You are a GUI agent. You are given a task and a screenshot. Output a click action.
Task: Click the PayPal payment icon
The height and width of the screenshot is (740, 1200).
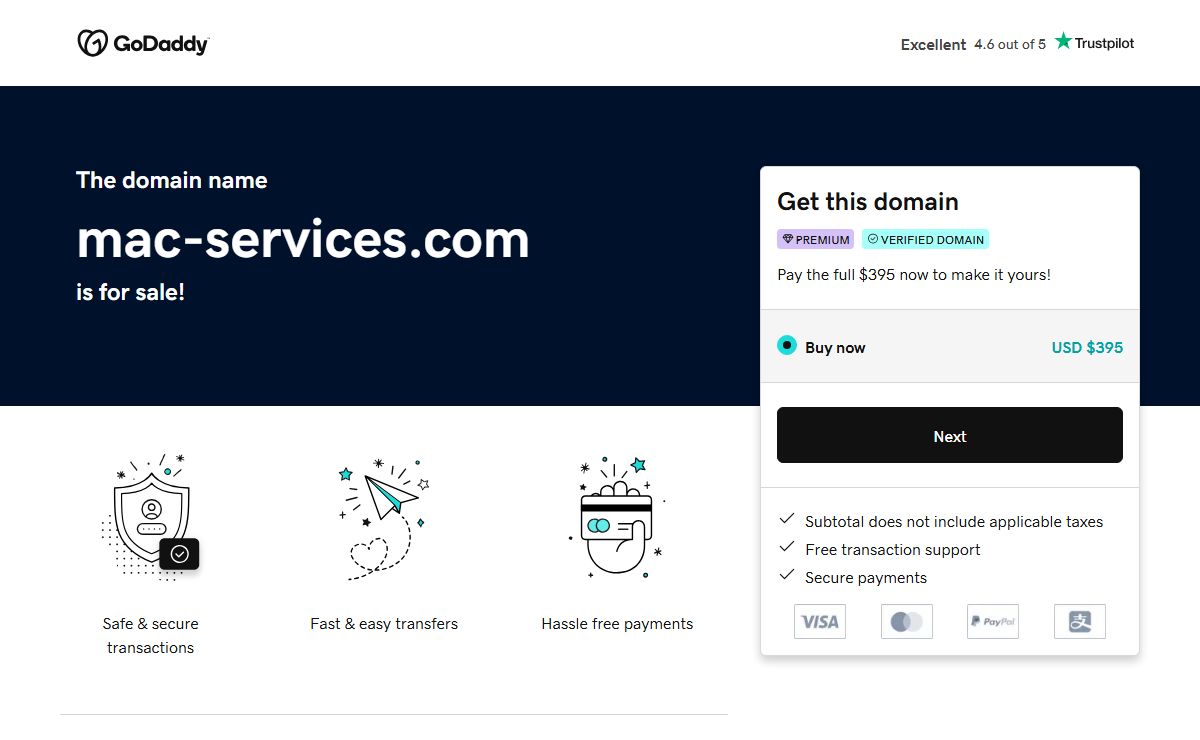[993, 621]
